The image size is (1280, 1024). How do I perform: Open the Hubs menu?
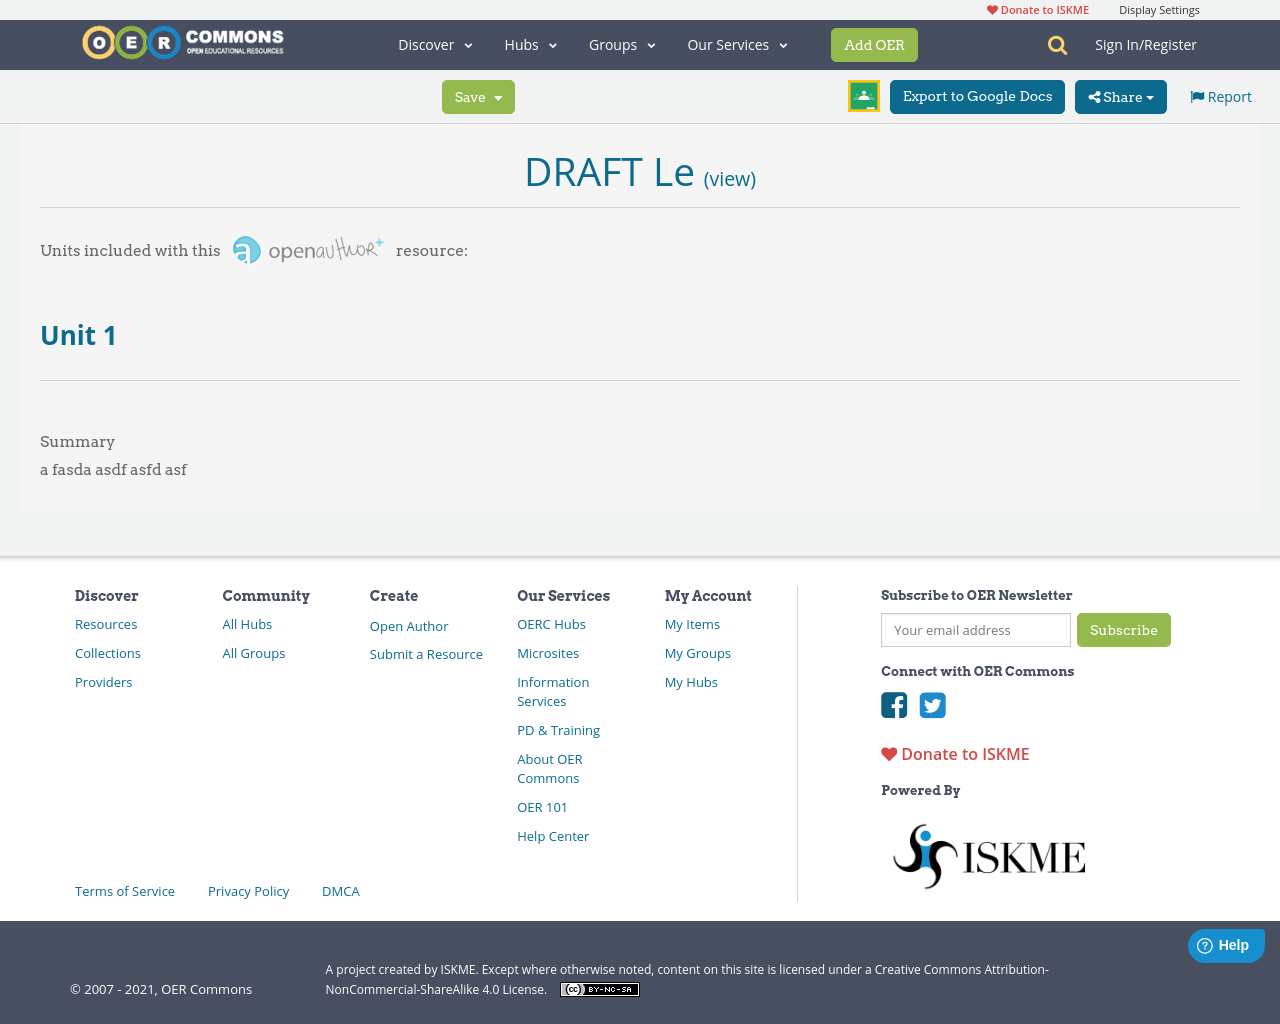(x=529, y=44)
